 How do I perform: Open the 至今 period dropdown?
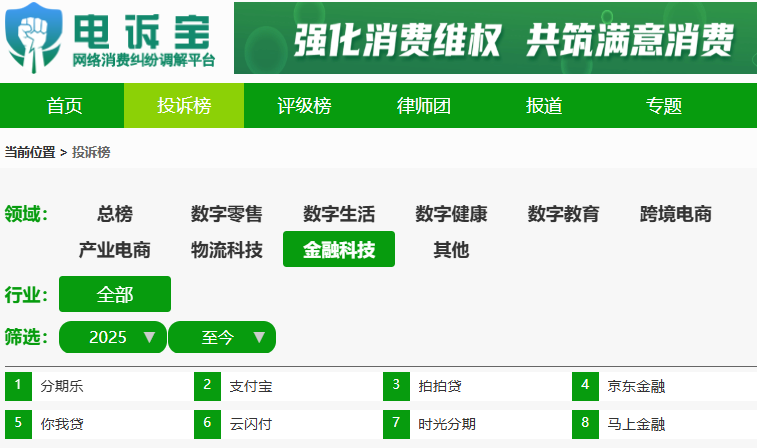click(x=222, y=337)
